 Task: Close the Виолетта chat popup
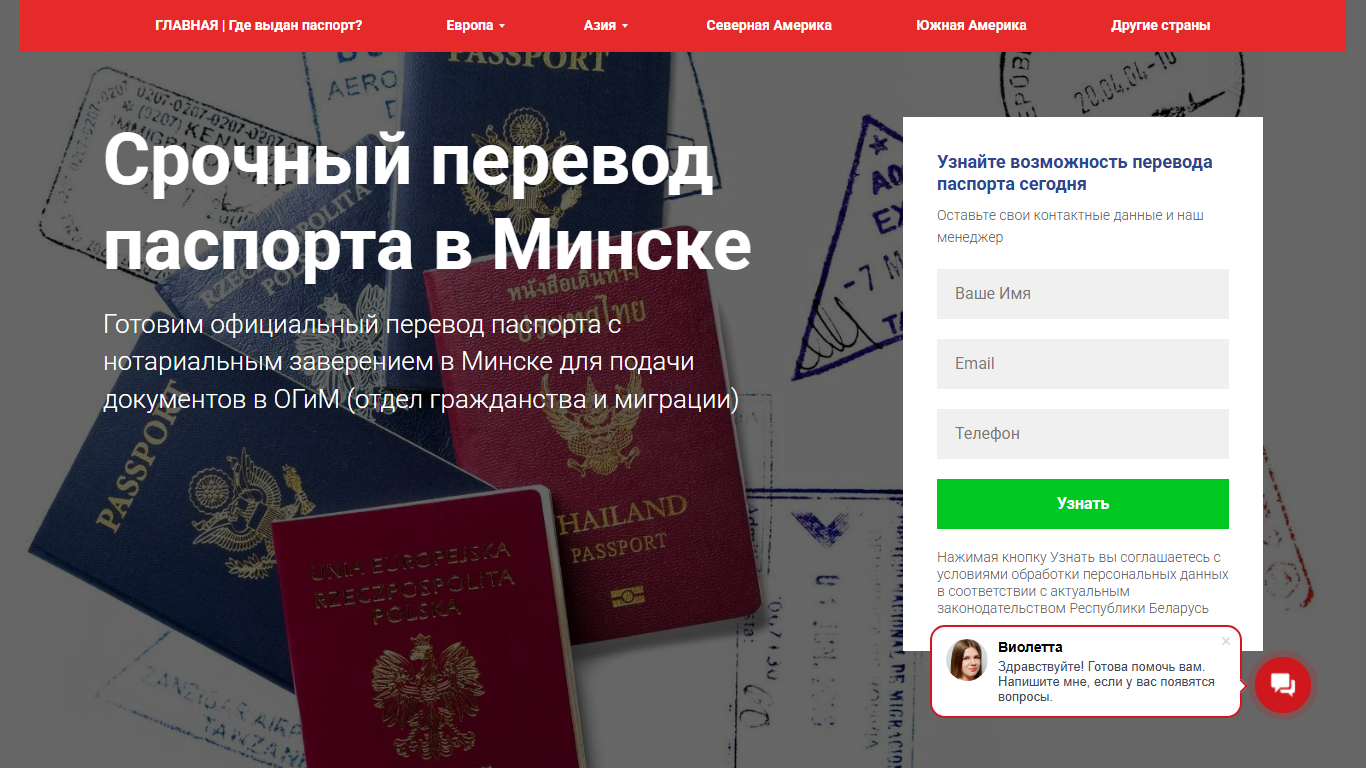(1226, 641)
